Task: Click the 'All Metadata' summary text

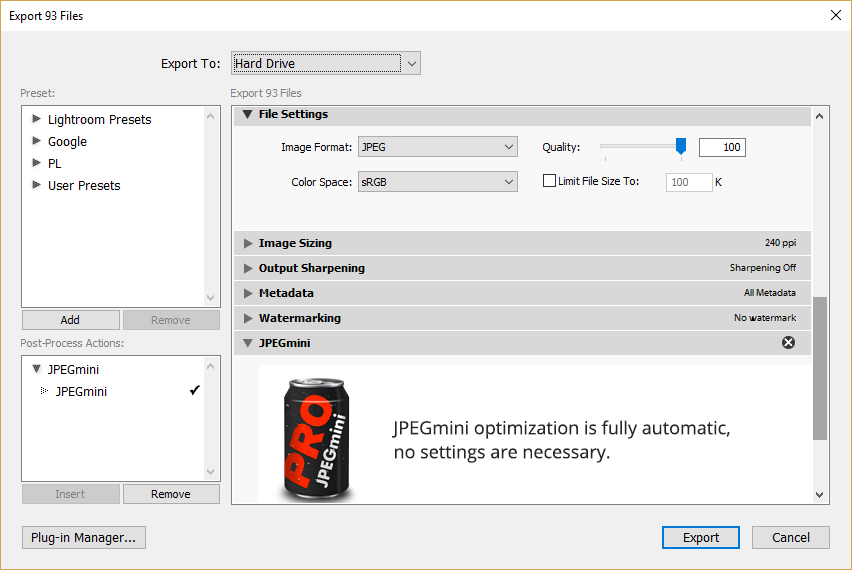Action: [769, 292]
